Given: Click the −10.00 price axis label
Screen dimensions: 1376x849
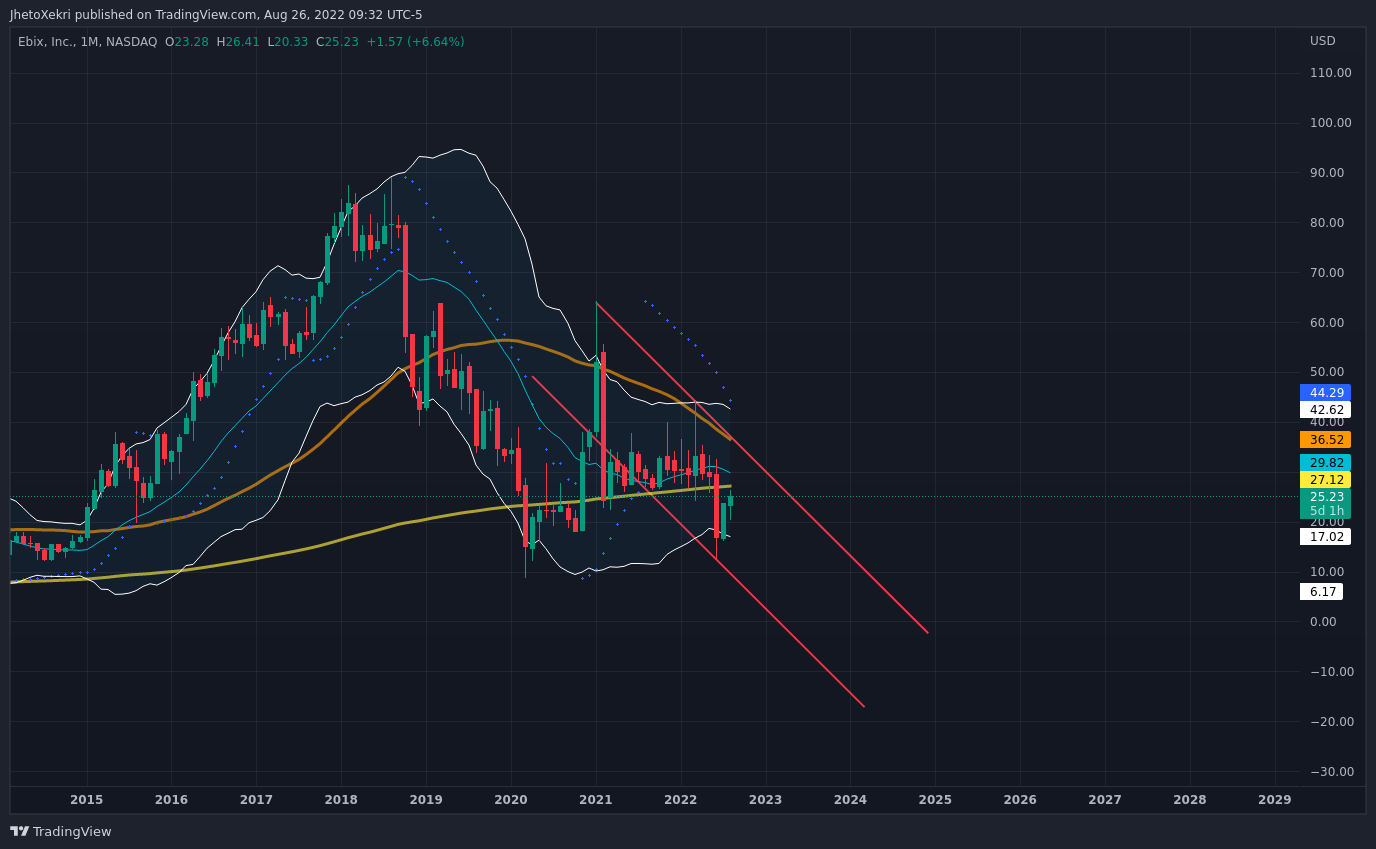Looking at the screenshot, I should [x=1332, y=672].
